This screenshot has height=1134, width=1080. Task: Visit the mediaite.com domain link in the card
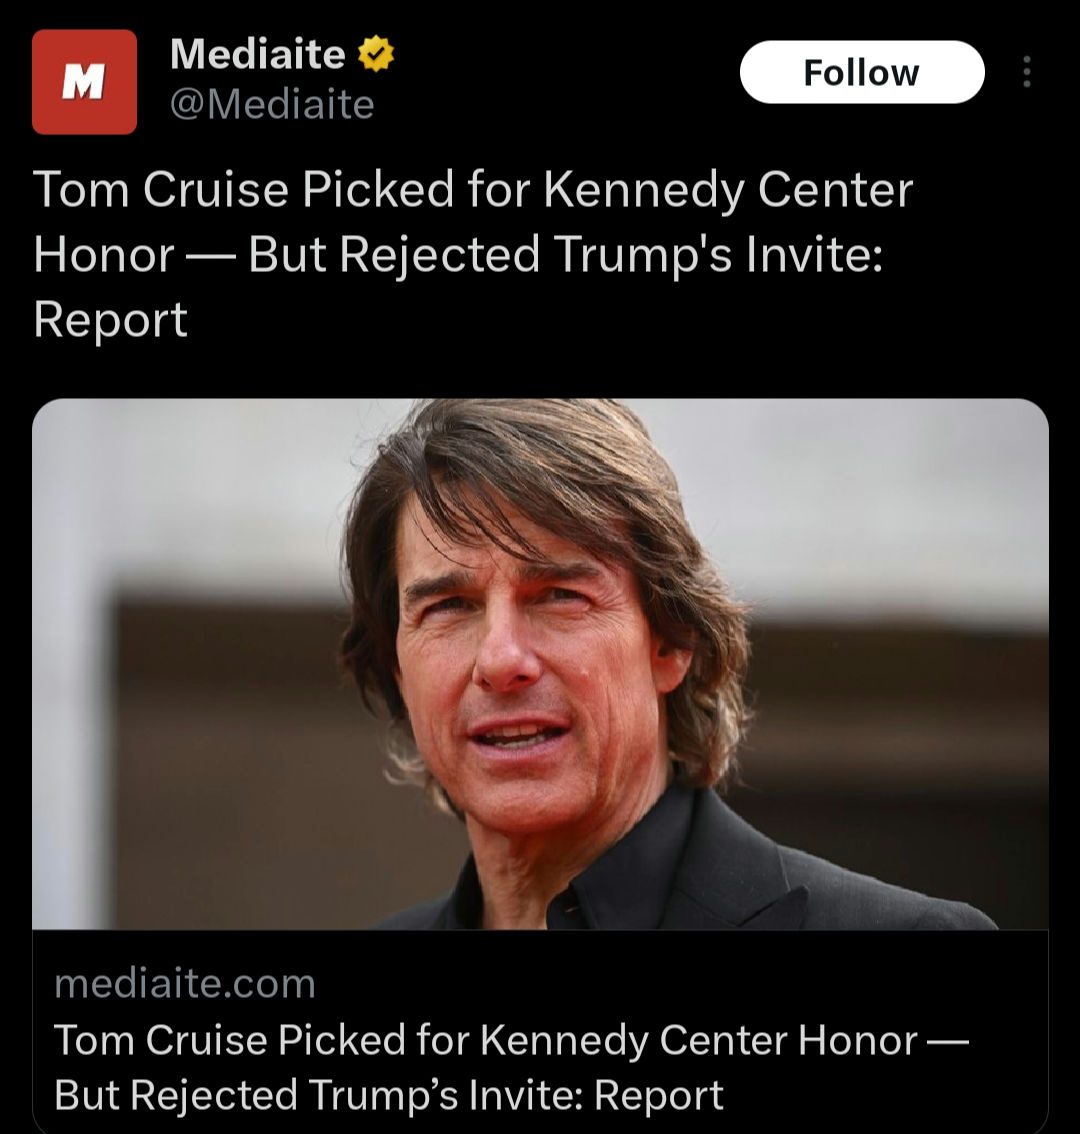pyautogui.click(x=184, y=984)
